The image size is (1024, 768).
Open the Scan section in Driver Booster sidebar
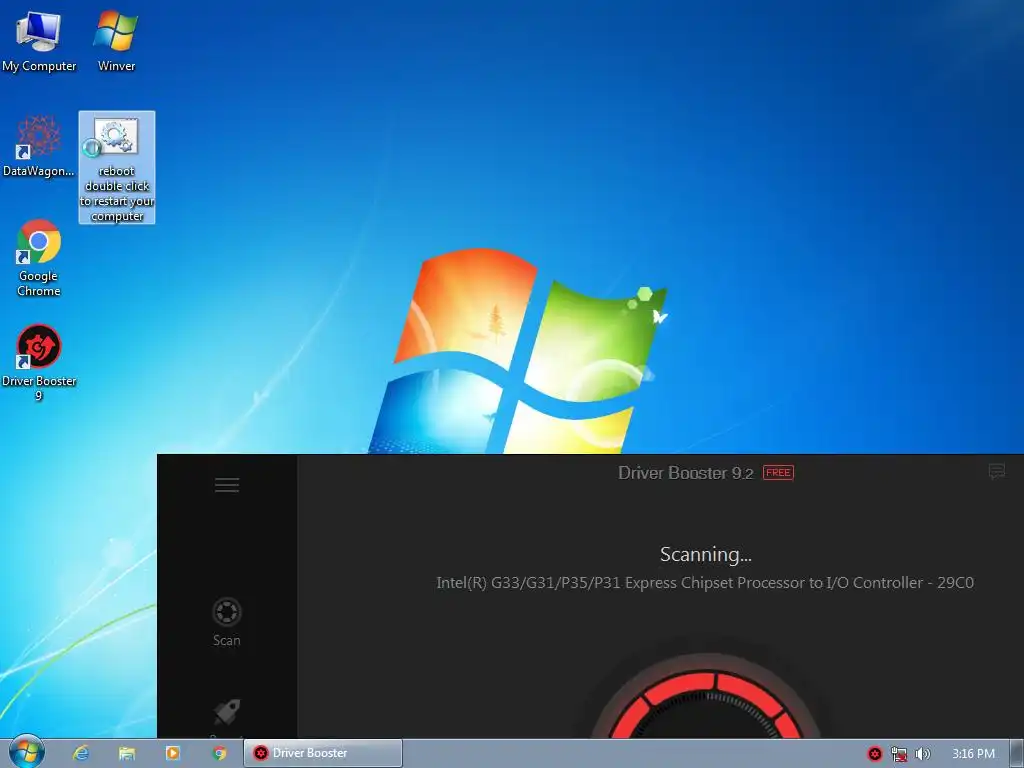pyautogui.click(x=227, y=622)
